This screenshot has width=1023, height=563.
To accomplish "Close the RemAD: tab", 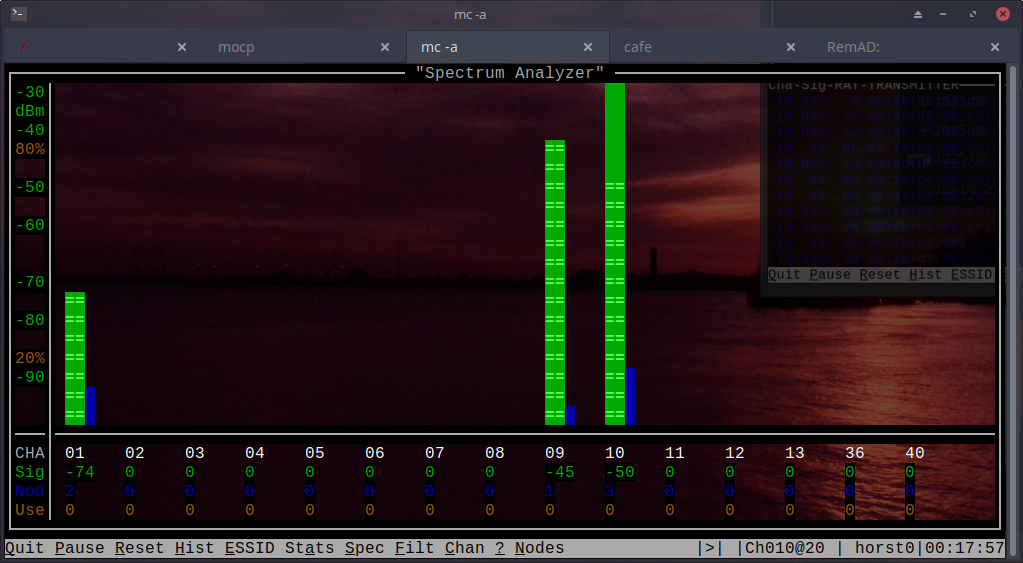I will (994, 47).
